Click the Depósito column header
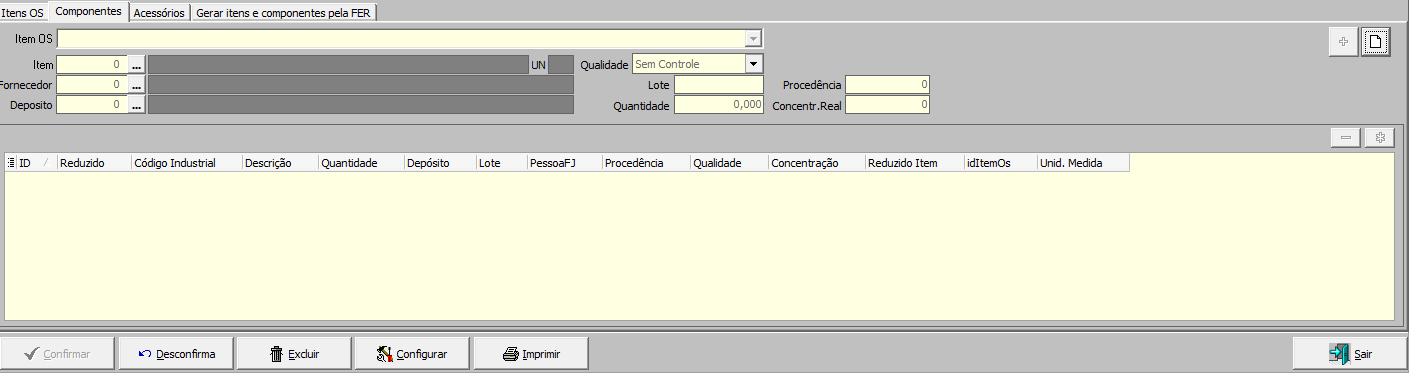Screen dimensions: 1417x379 point(440,163)
